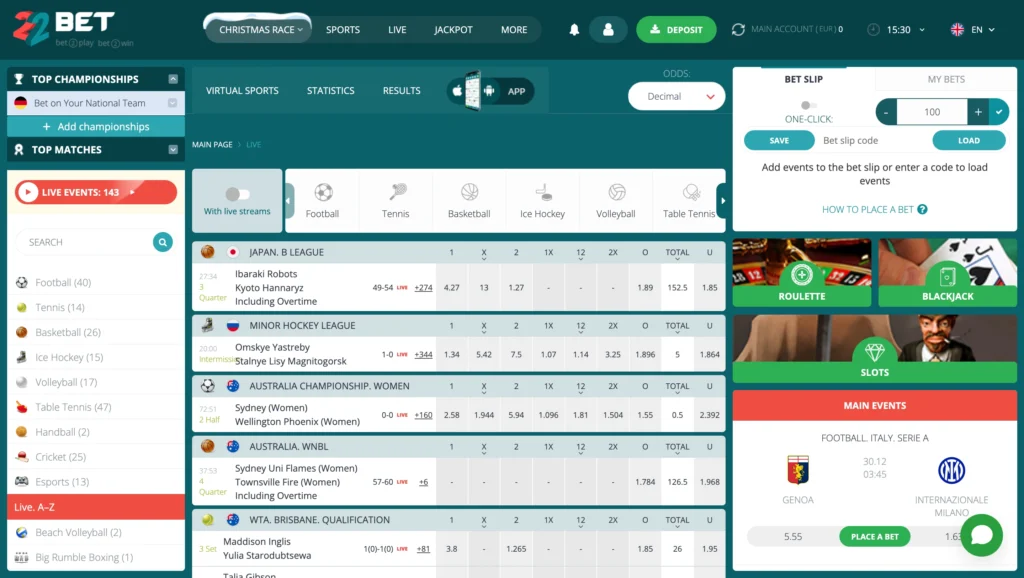Screen dimensions: 1024x578
Task: Click the green Deposit button
Action: point(676,29)
